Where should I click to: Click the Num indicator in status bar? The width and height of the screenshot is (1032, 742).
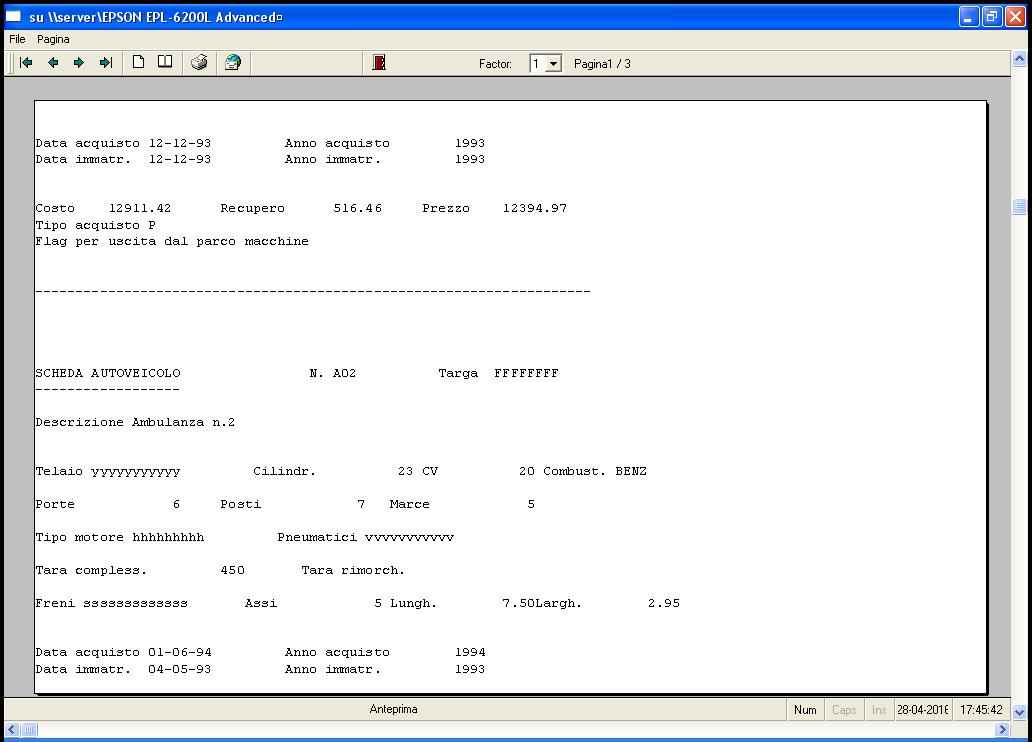point(805,710)
